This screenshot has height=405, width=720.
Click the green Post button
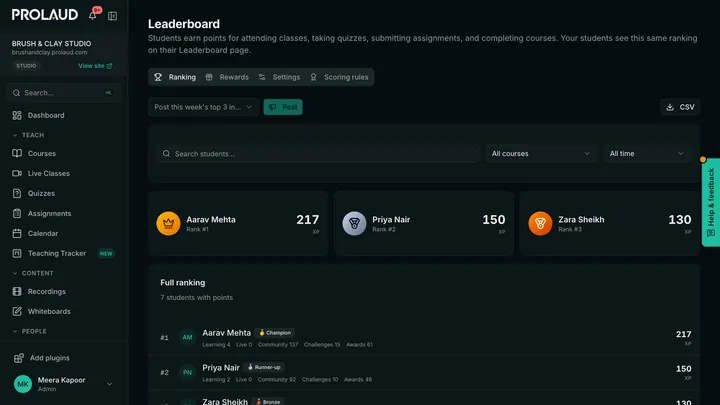pos(283,107)
